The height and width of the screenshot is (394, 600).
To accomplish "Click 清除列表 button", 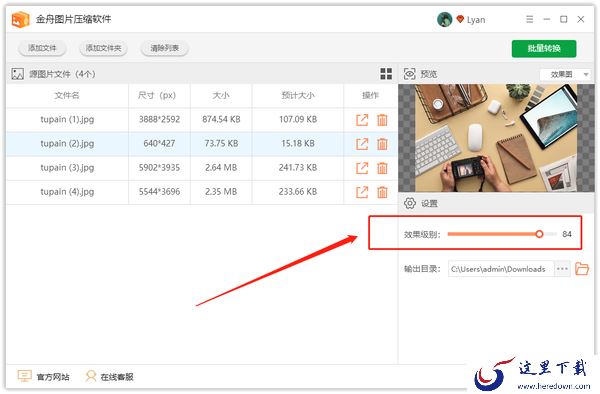I will point(165,48).
